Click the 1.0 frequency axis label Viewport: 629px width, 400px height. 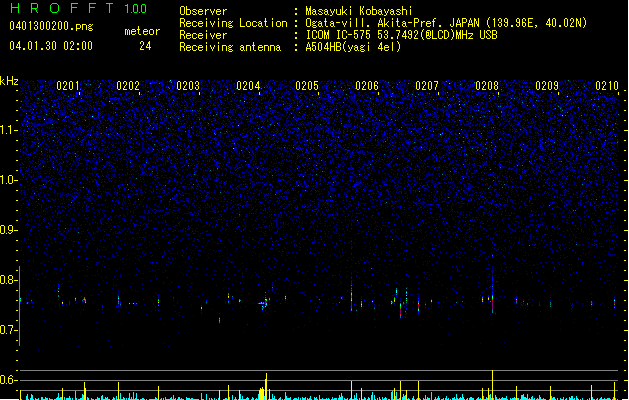click(9, 180)
